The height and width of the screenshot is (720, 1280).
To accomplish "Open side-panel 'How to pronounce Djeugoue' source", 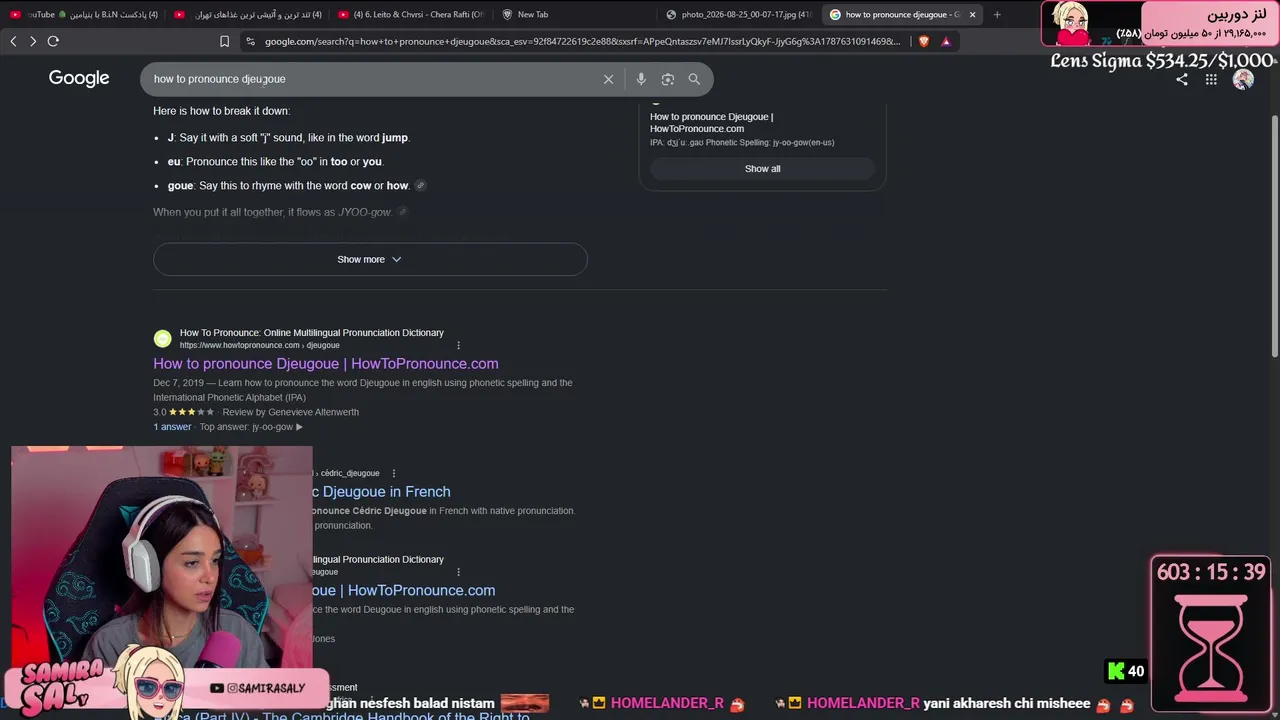I will [711, 123].
